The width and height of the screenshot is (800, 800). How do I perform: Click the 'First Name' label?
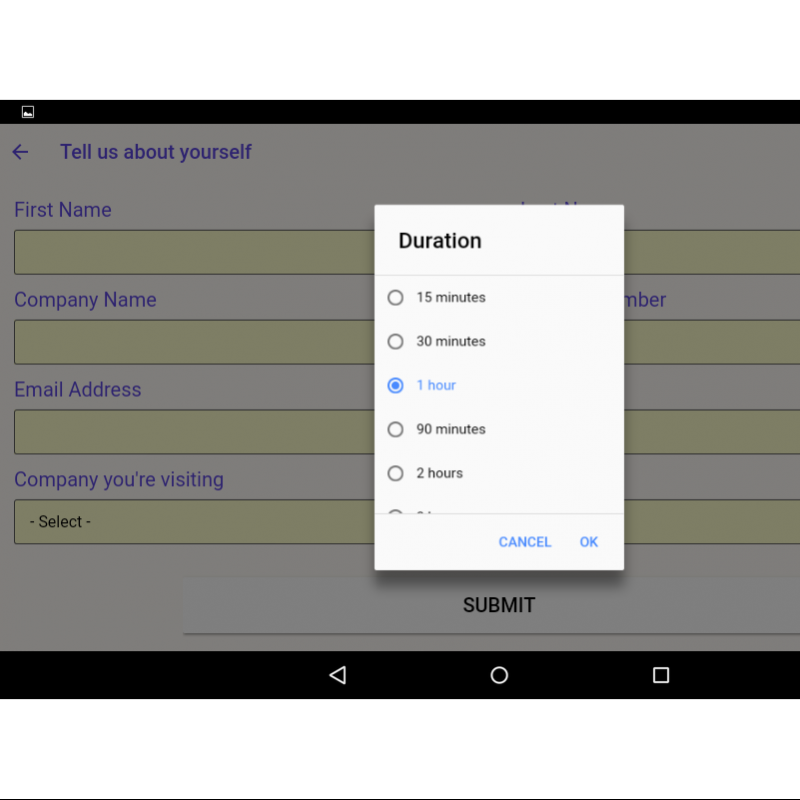[x=63, y=210]
